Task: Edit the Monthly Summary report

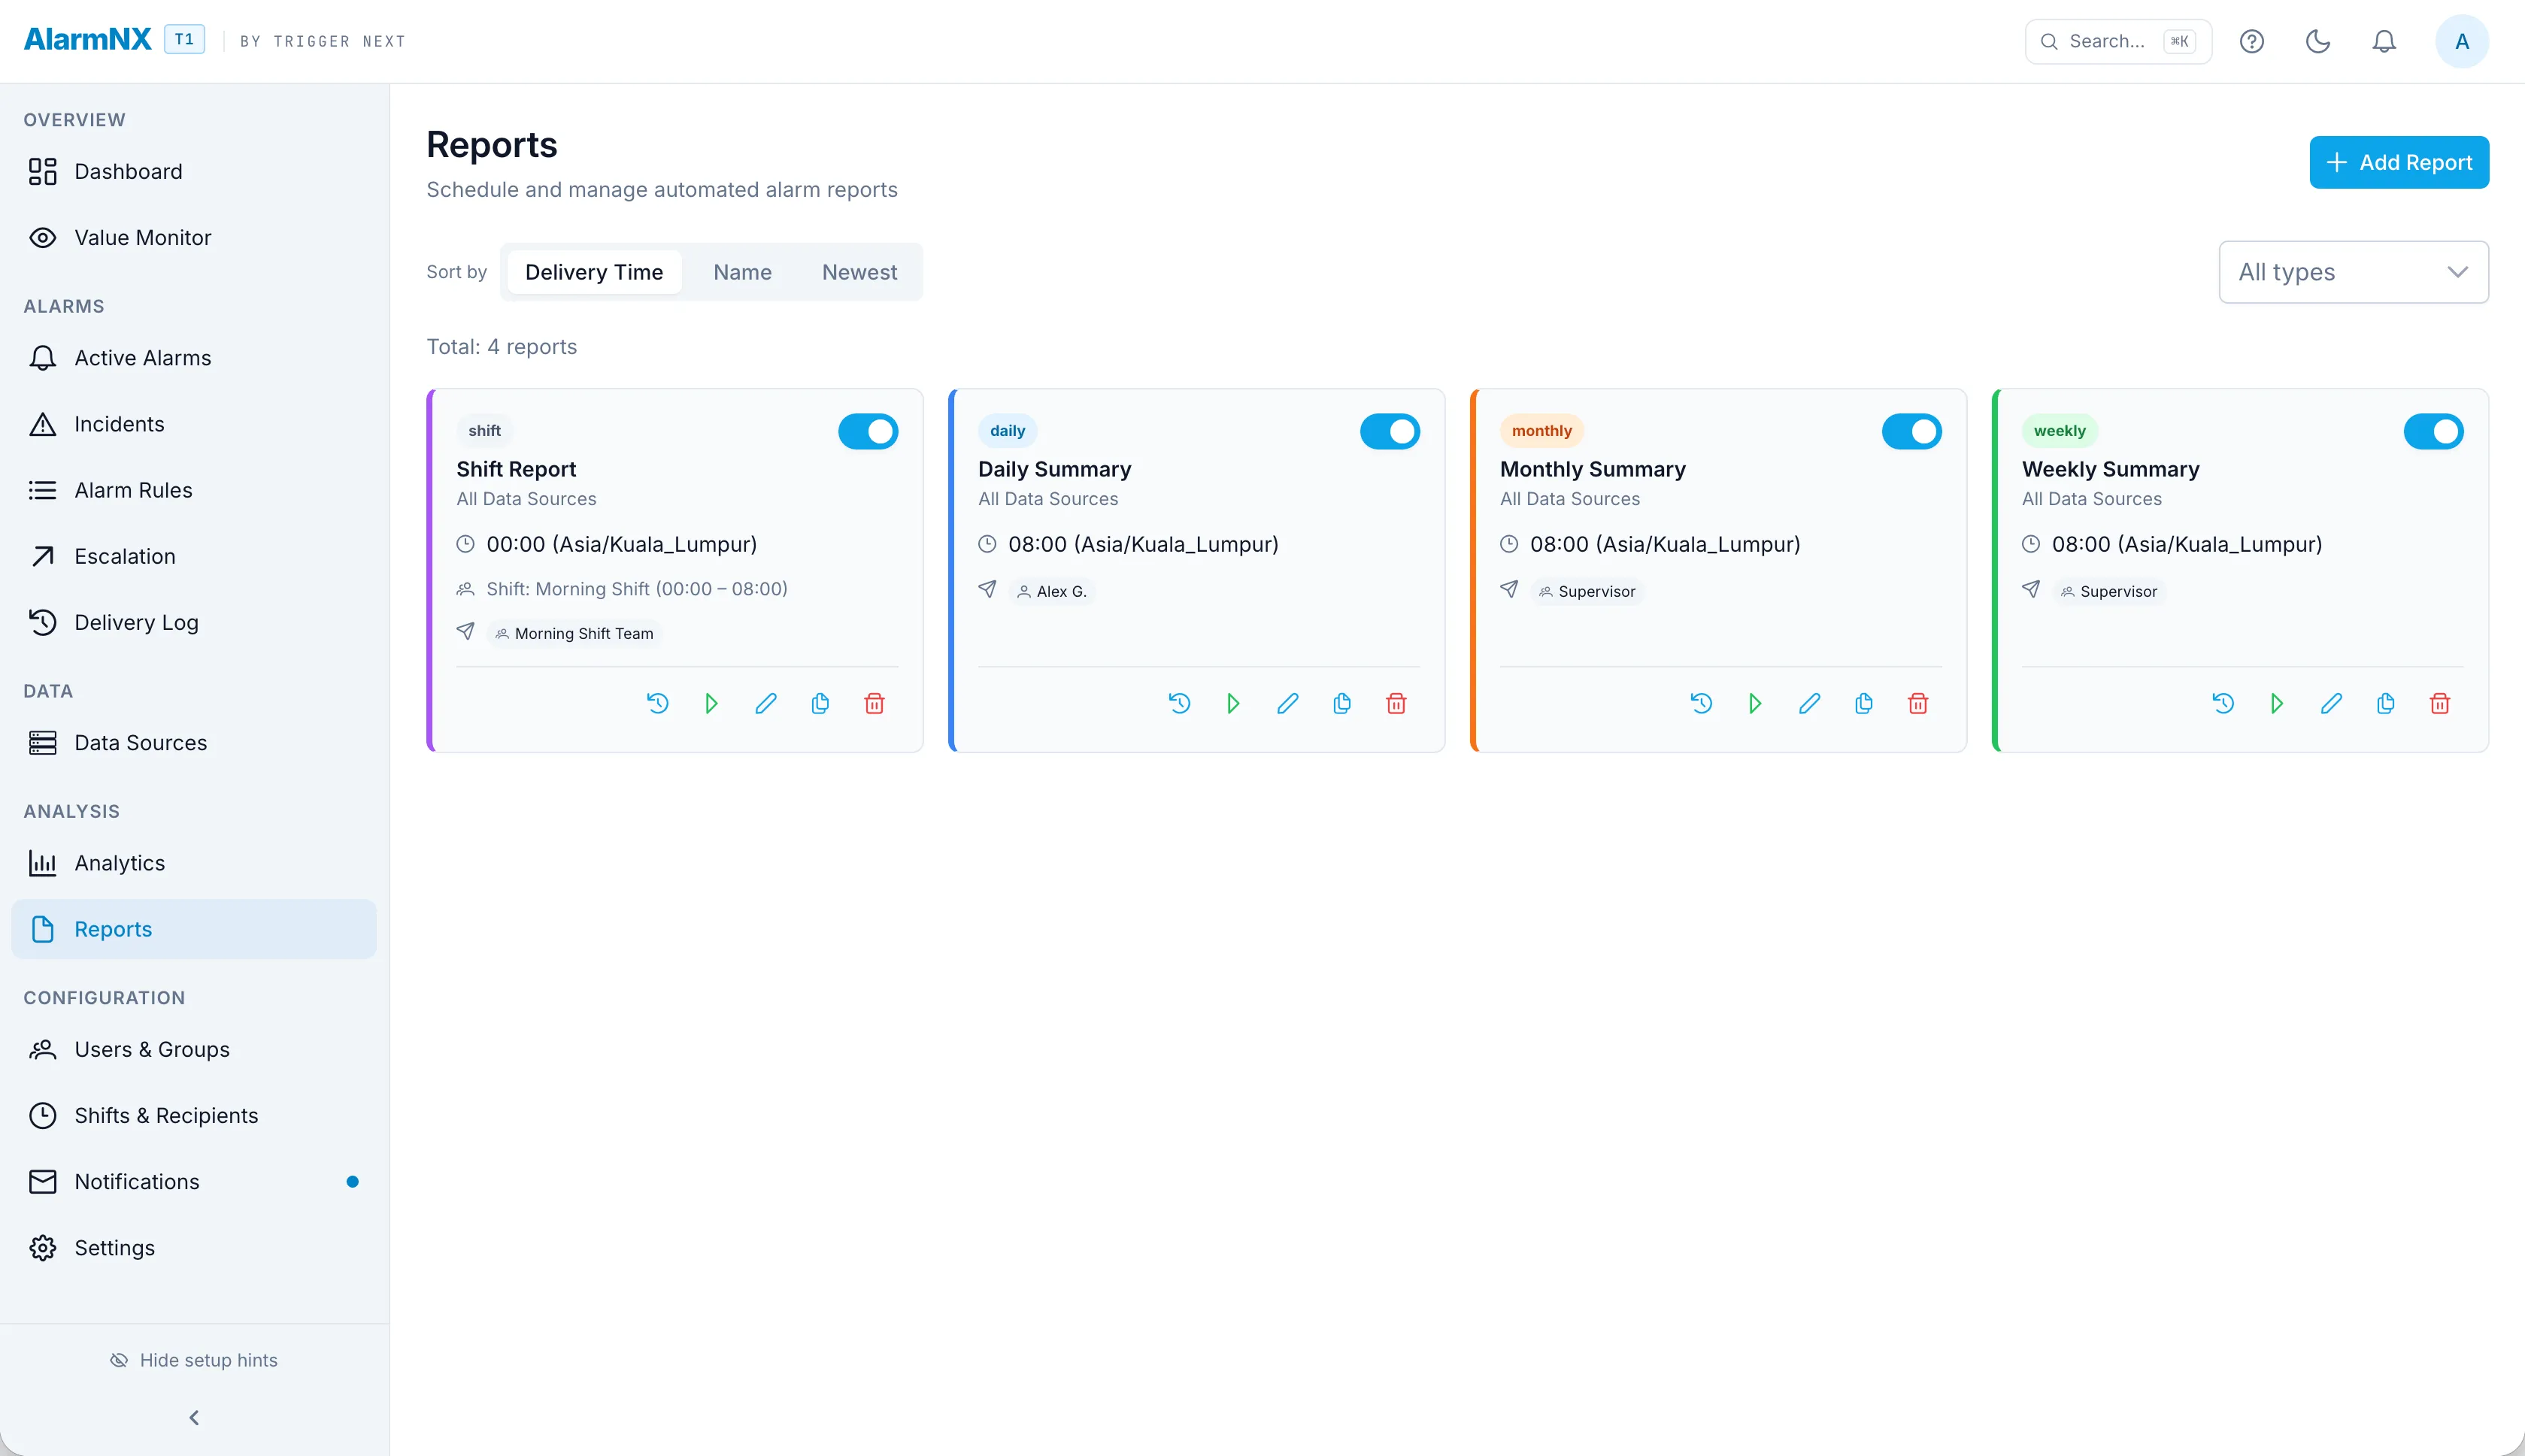Action: pos(1810,704)
